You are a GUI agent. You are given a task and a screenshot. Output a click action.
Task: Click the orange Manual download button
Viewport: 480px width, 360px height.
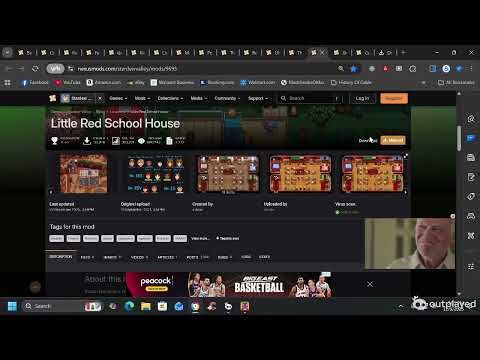[x=393, y=140]
